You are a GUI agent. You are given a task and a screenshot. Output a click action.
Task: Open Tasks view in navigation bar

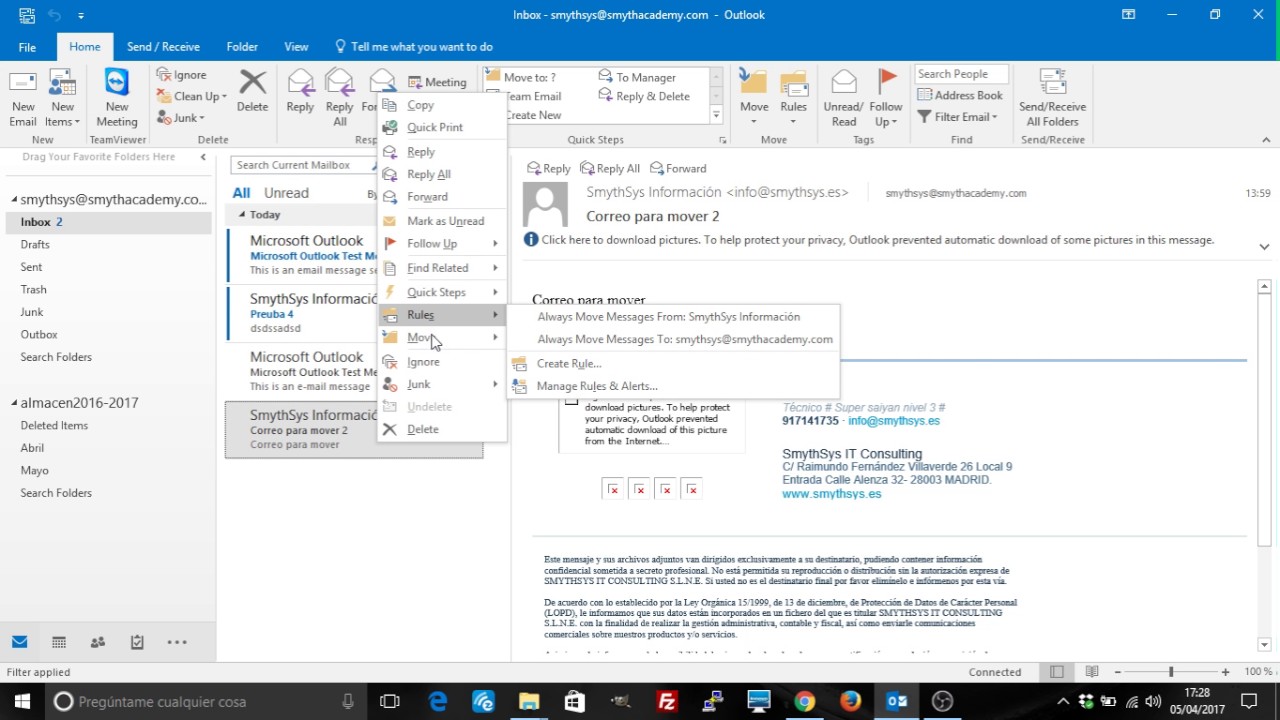pos(137,642)
